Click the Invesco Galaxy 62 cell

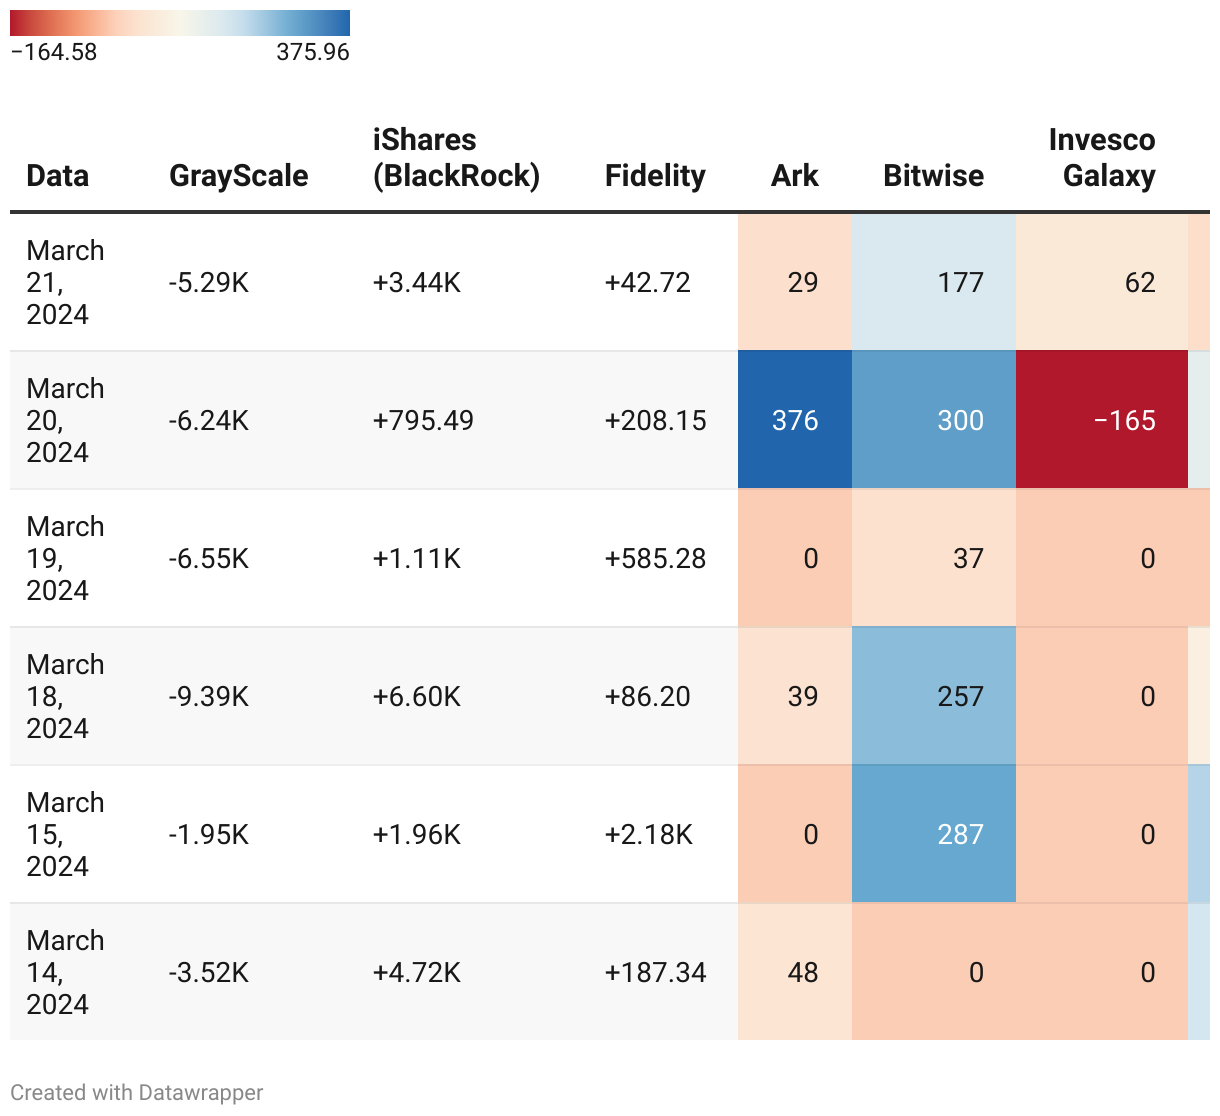(1102, 282)
